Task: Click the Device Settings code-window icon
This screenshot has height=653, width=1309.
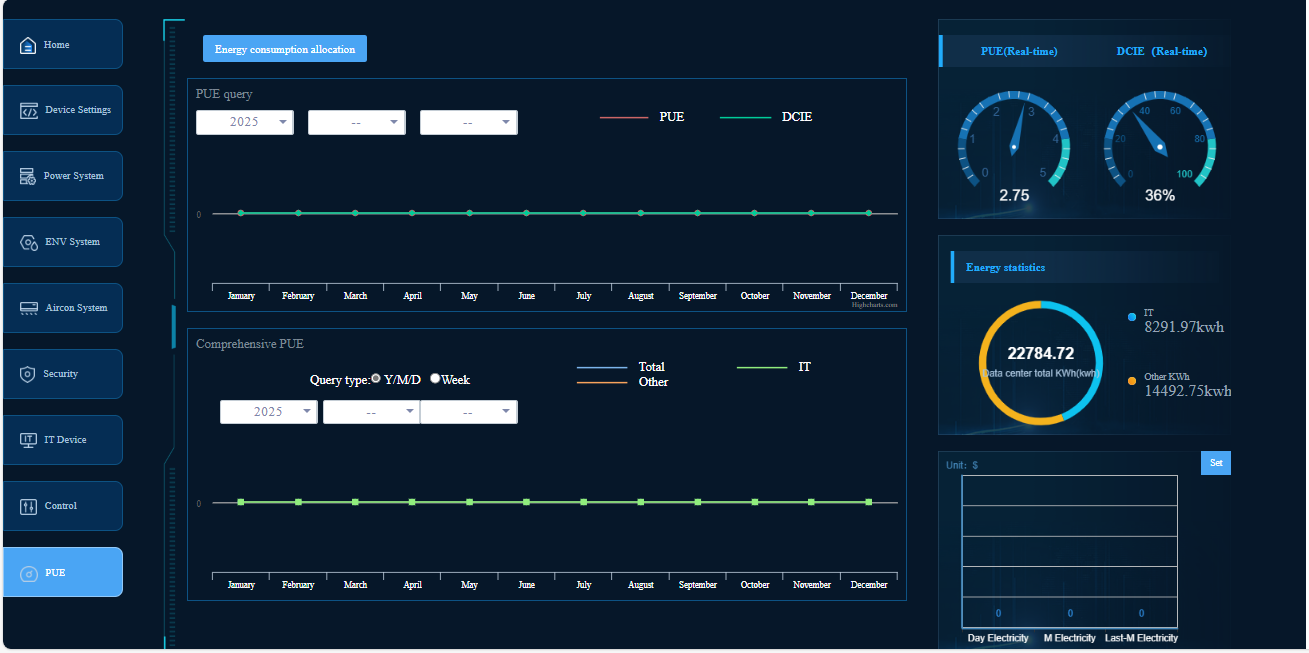Action: (29, 110)
